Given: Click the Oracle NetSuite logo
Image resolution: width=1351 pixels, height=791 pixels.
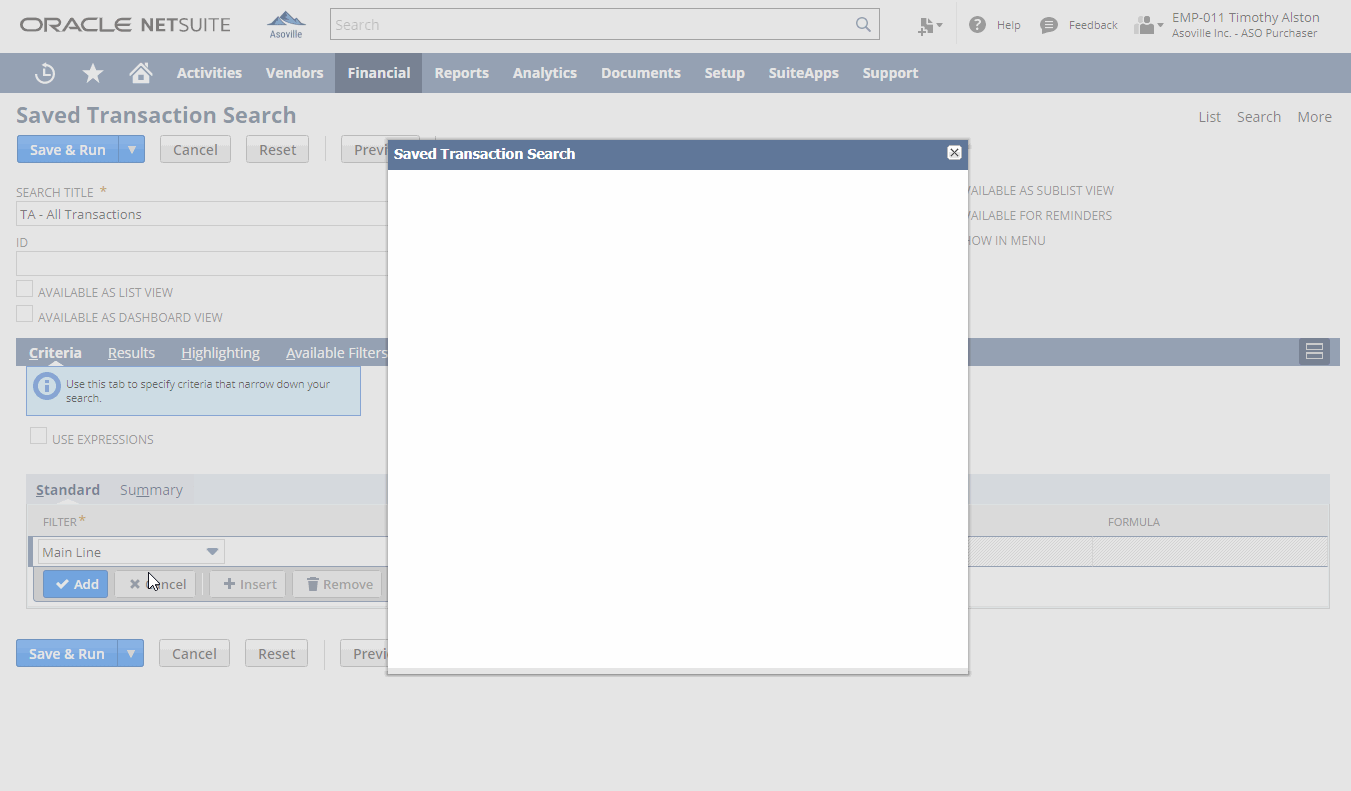Looking at the screenshot, I should [125, 25].
